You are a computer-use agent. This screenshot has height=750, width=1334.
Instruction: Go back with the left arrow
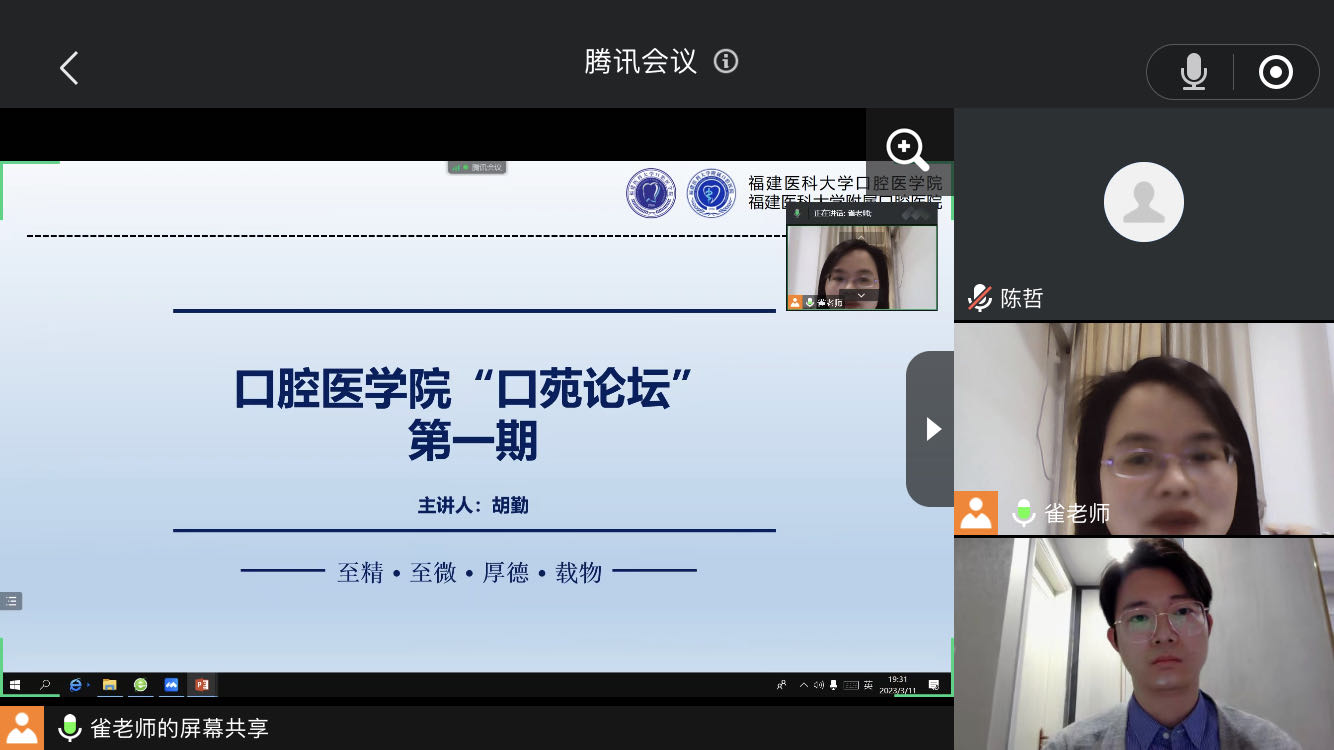pos(68,69)
